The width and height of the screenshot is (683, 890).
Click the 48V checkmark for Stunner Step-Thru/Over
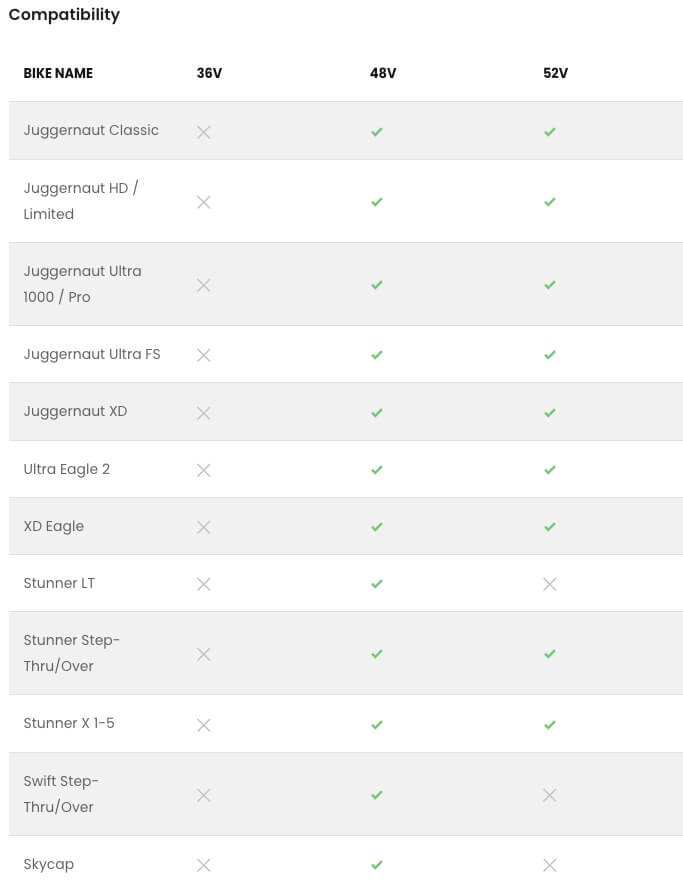click(x=377, y=654)
